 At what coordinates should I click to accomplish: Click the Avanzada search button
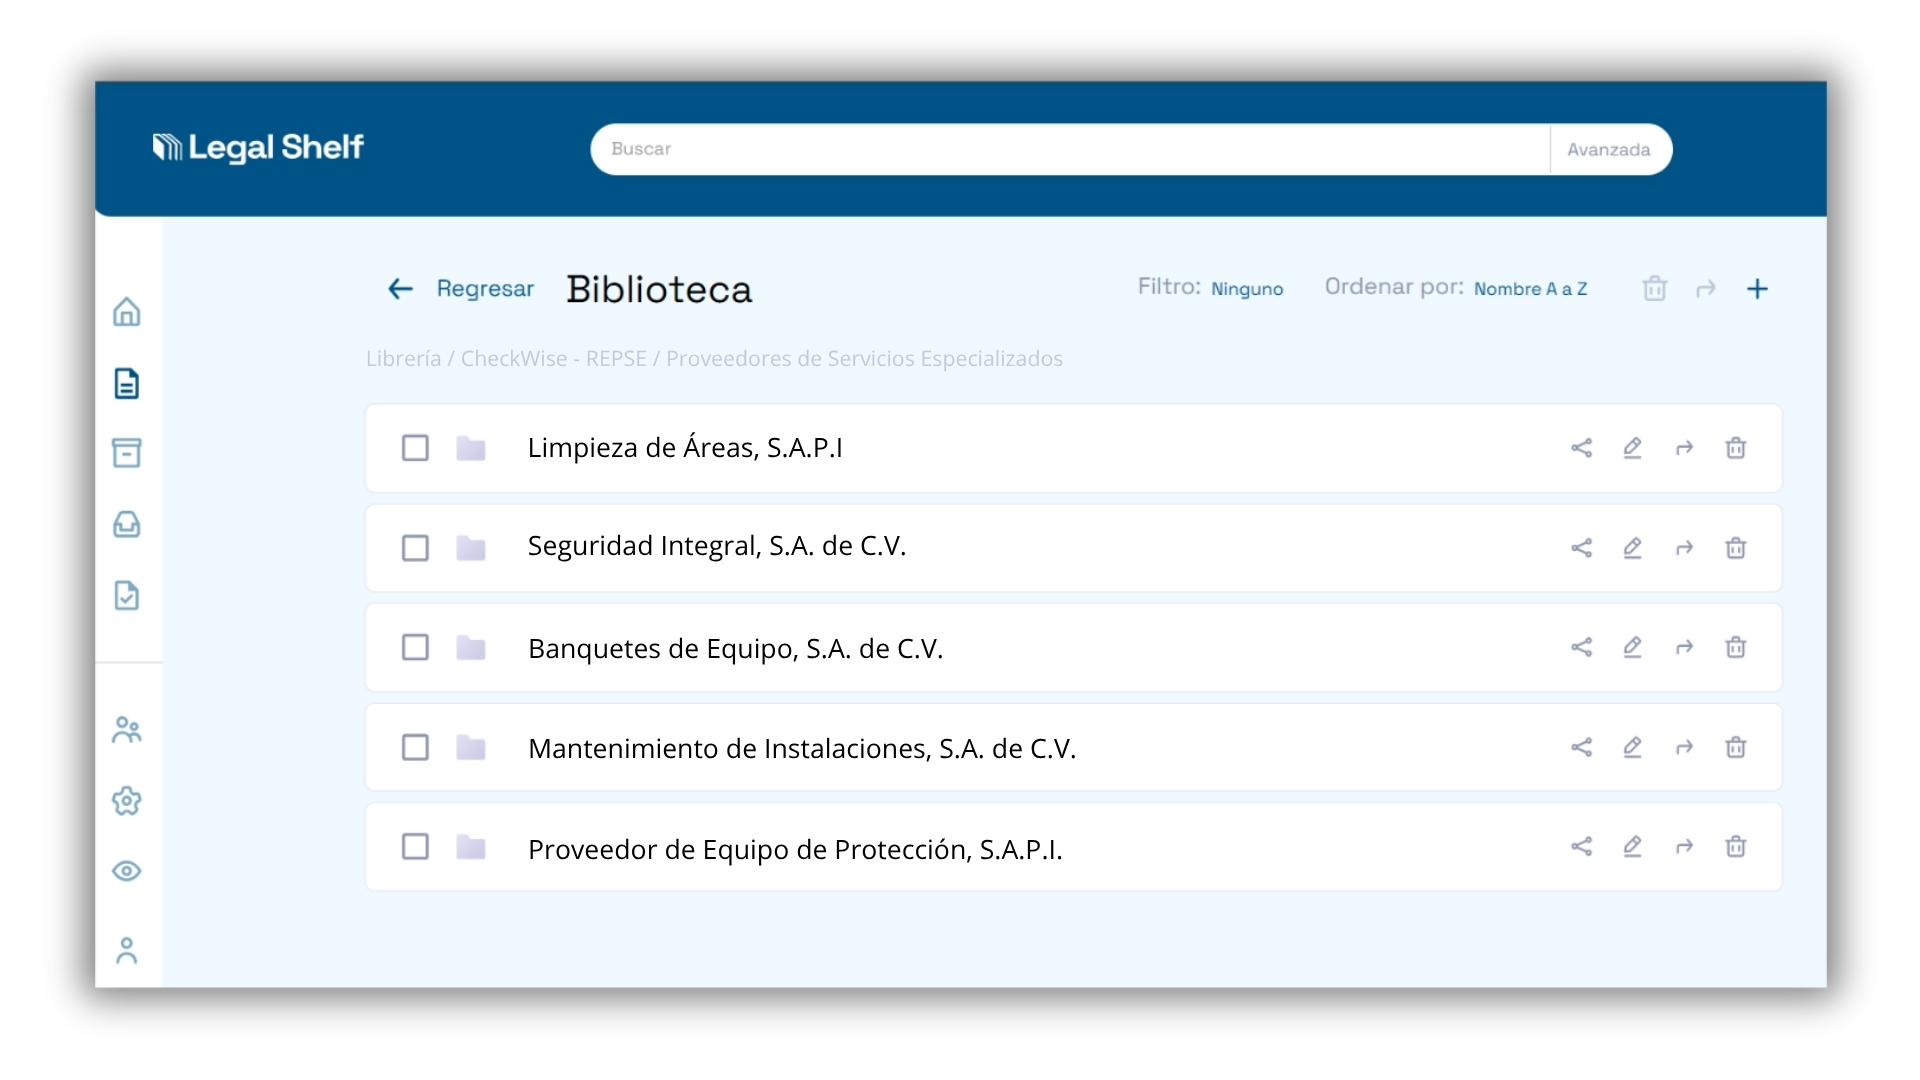1609,149
